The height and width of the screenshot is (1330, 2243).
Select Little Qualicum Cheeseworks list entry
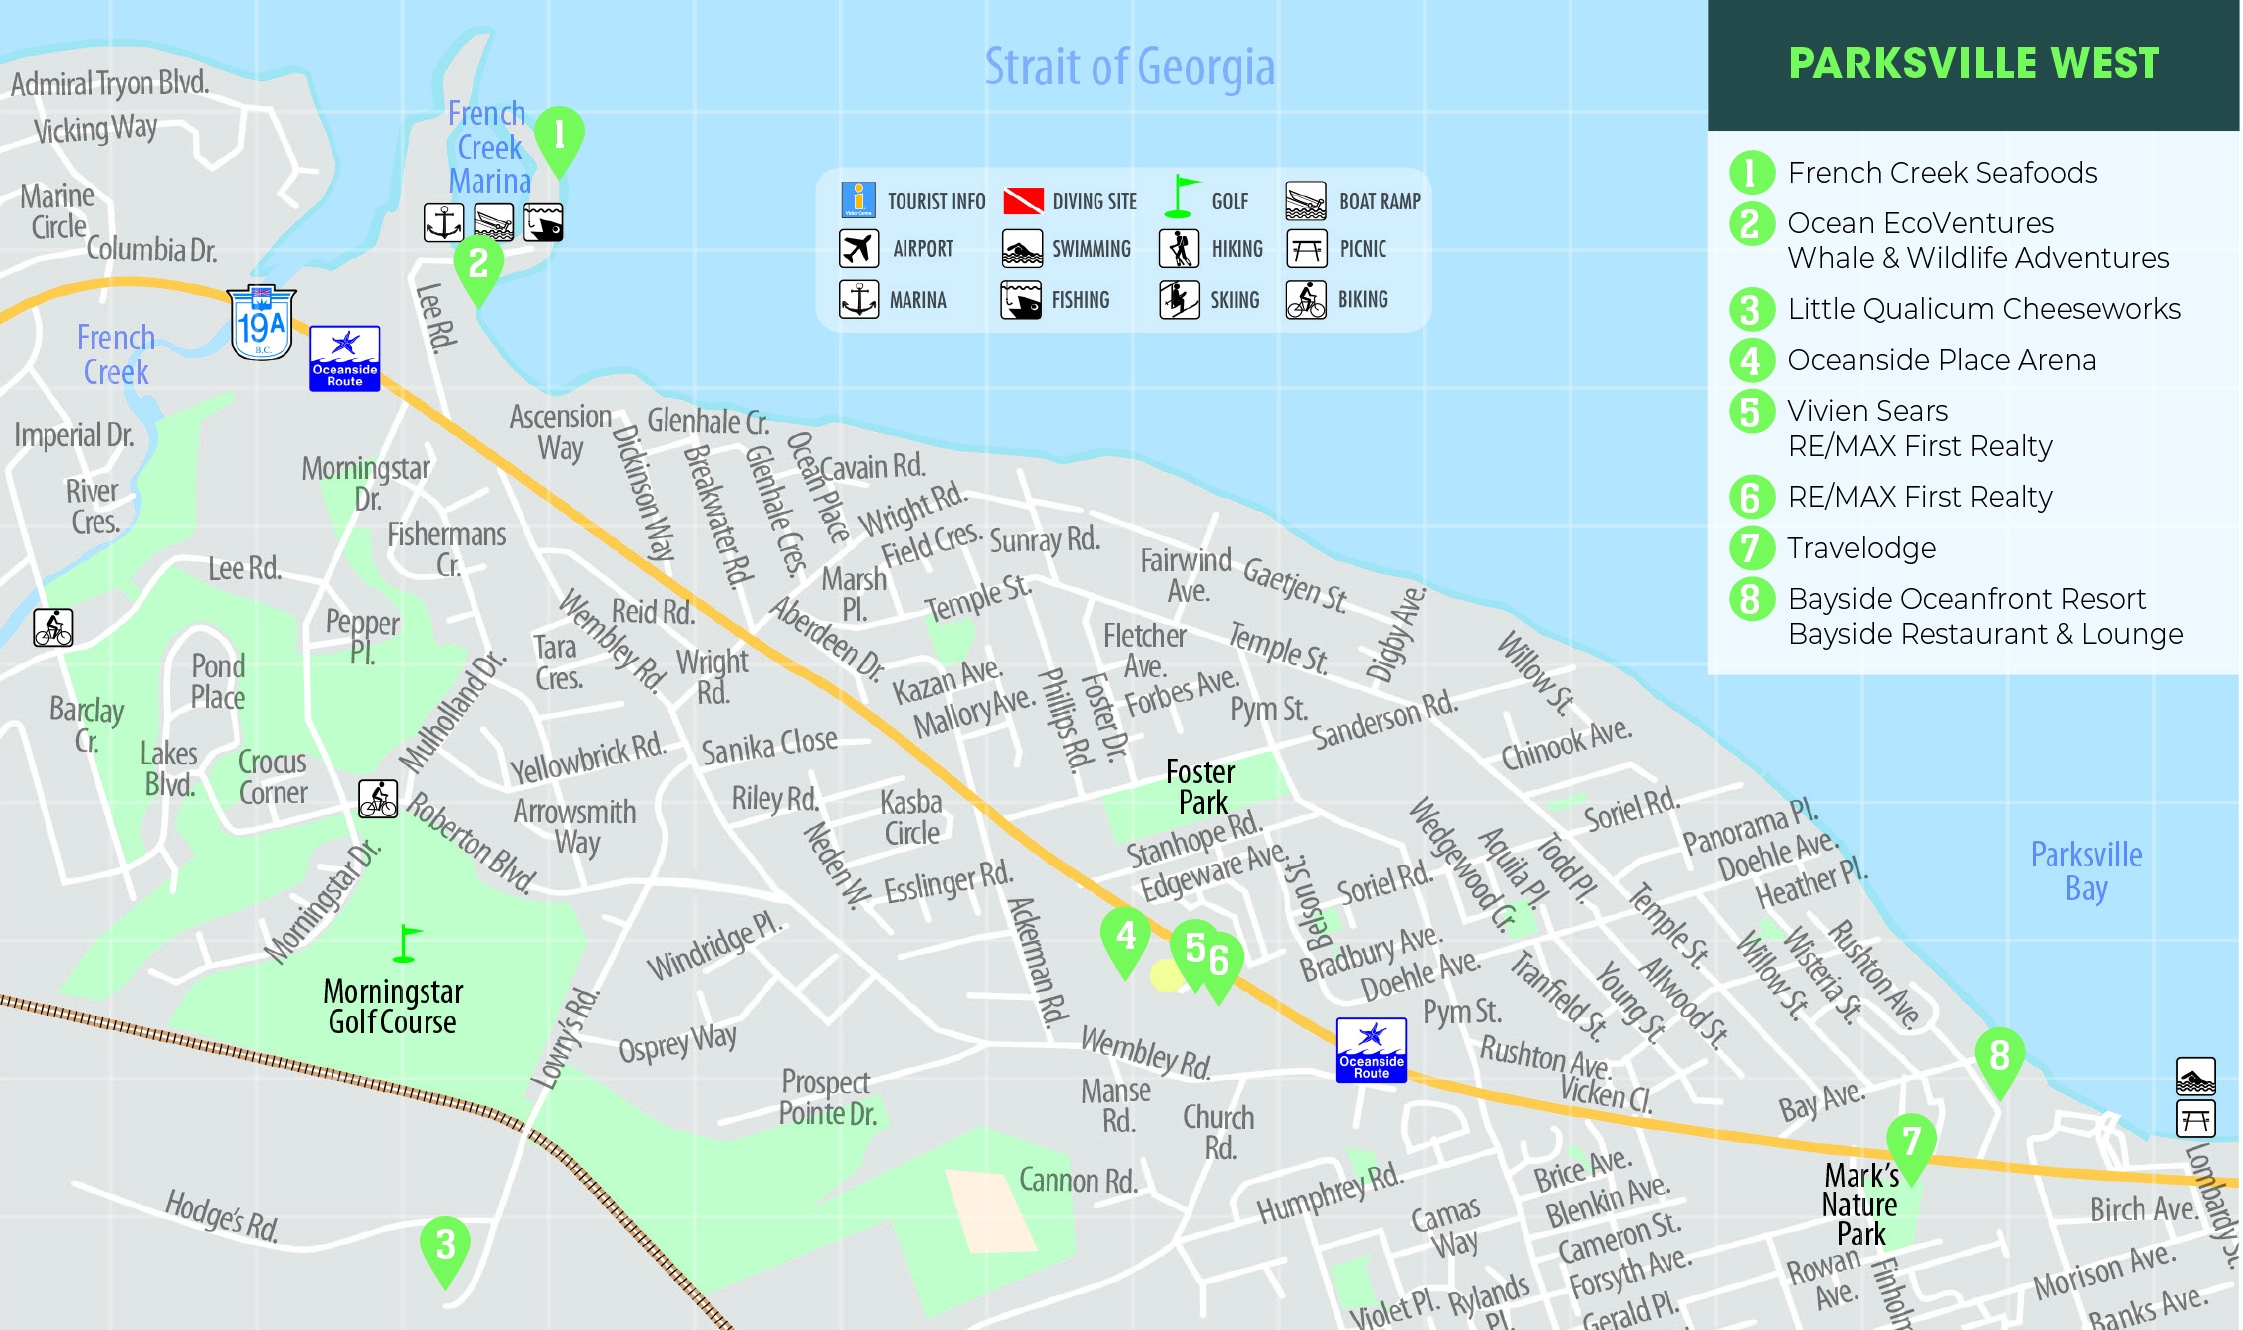pyautogui.click(x=1983, y=309)
